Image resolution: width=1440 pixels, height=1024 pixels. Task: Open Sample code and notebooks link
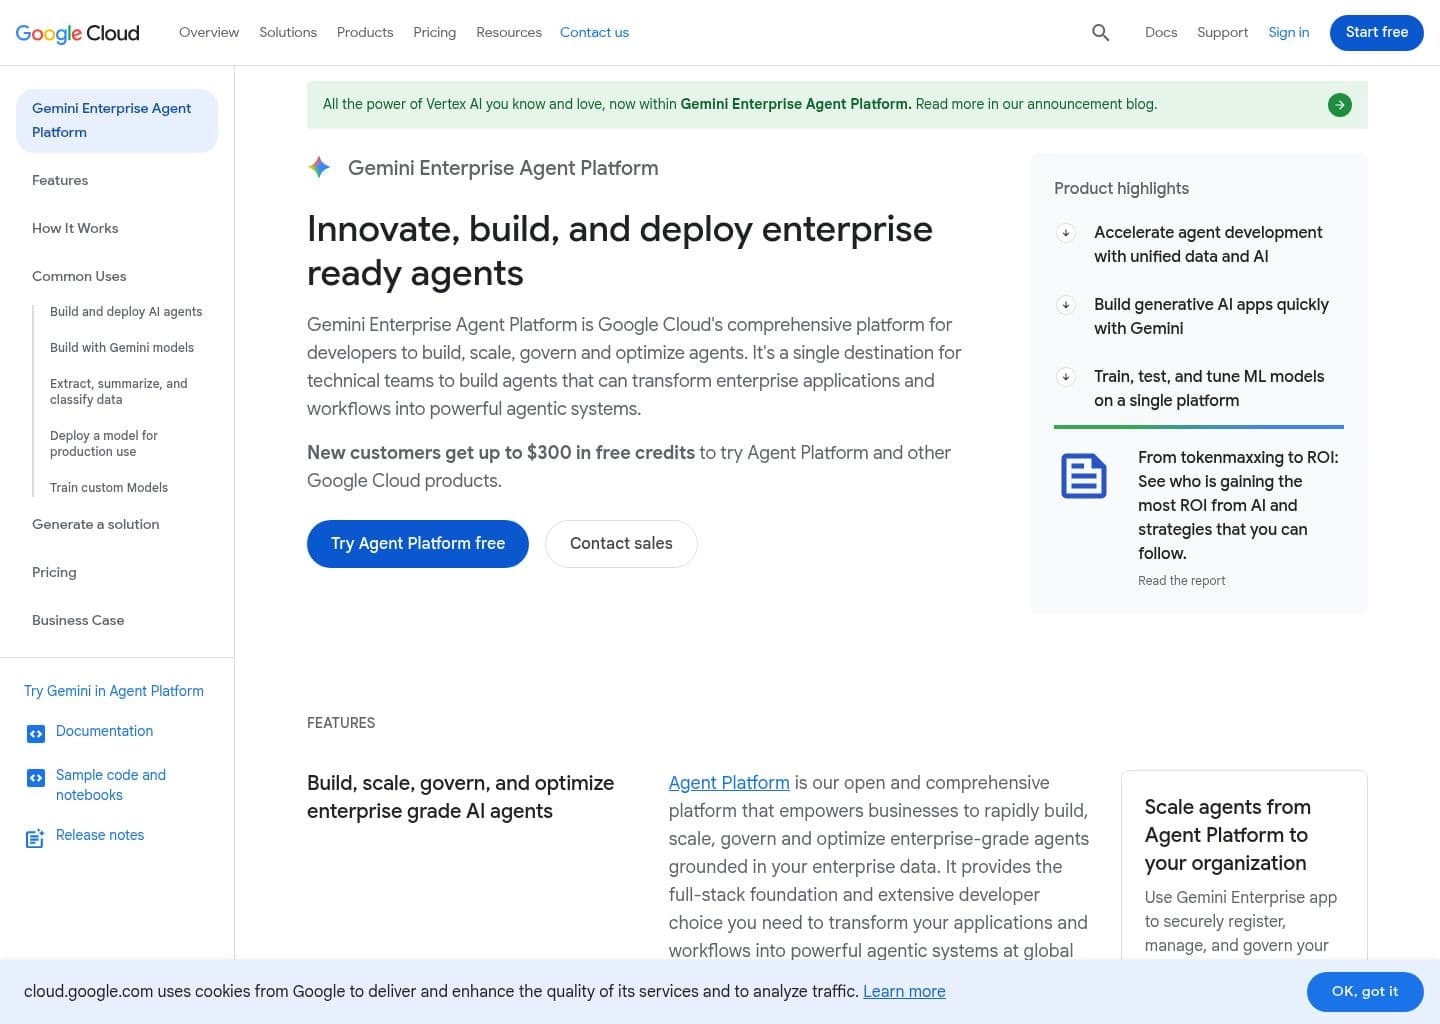[x=111, y=785]
